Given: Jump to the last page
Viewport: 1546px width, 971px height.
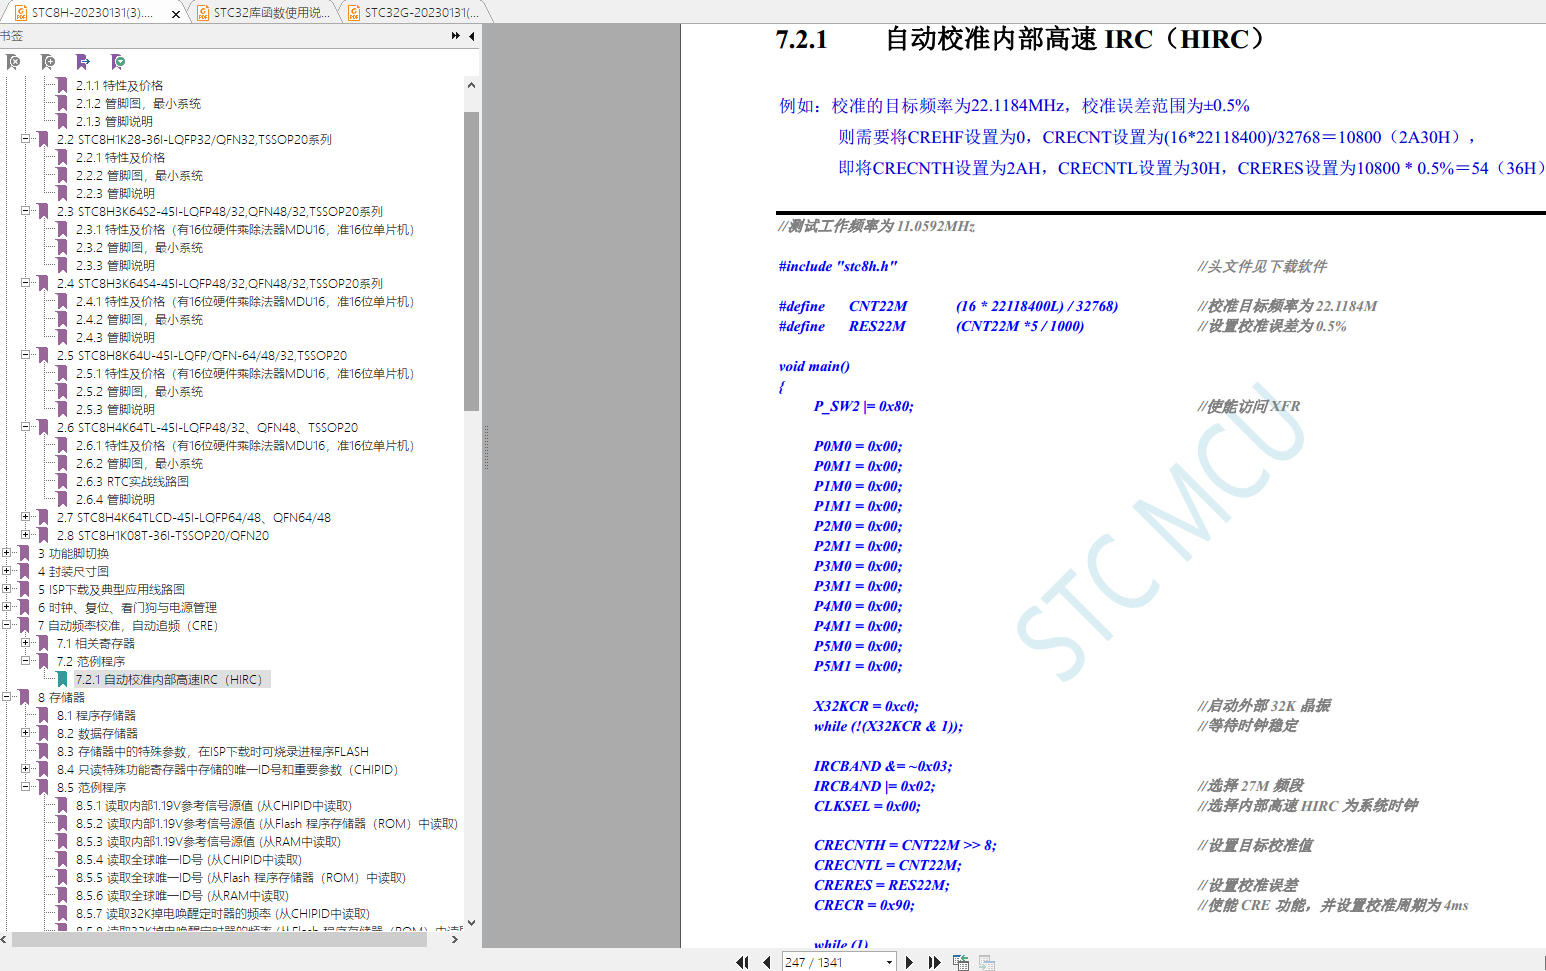Looking at the screenshot, I should [x=934, y=962].
